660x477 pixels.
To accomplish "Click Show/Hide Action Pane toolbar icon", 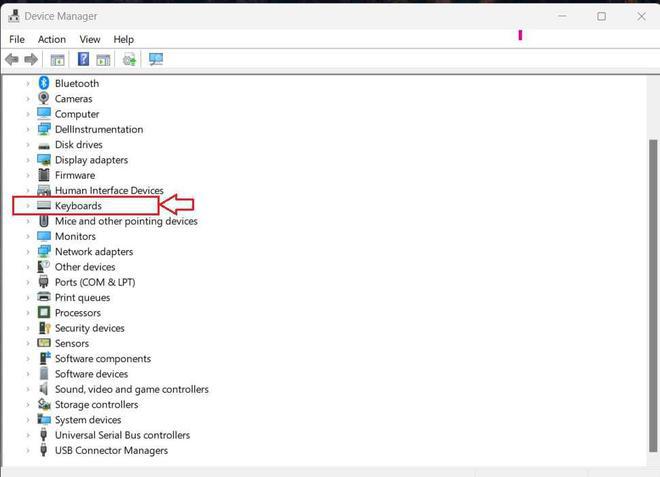I will (103, 60).
